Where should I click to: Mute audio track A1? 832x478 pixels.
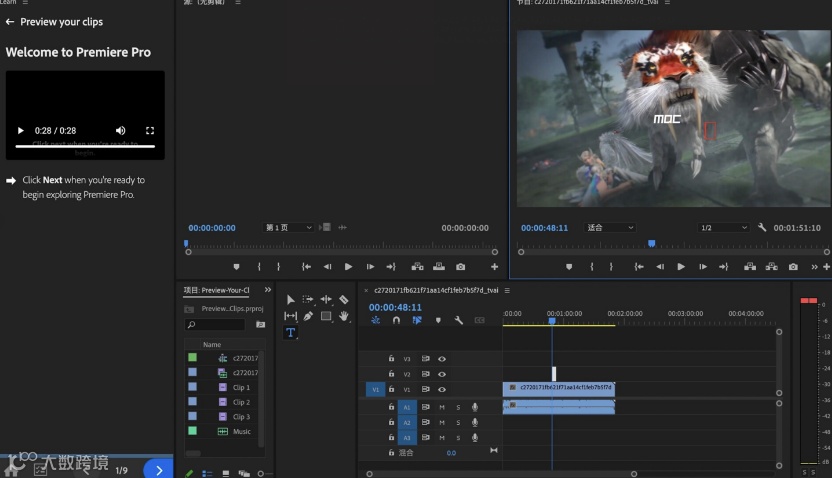[x=442, y=407]
